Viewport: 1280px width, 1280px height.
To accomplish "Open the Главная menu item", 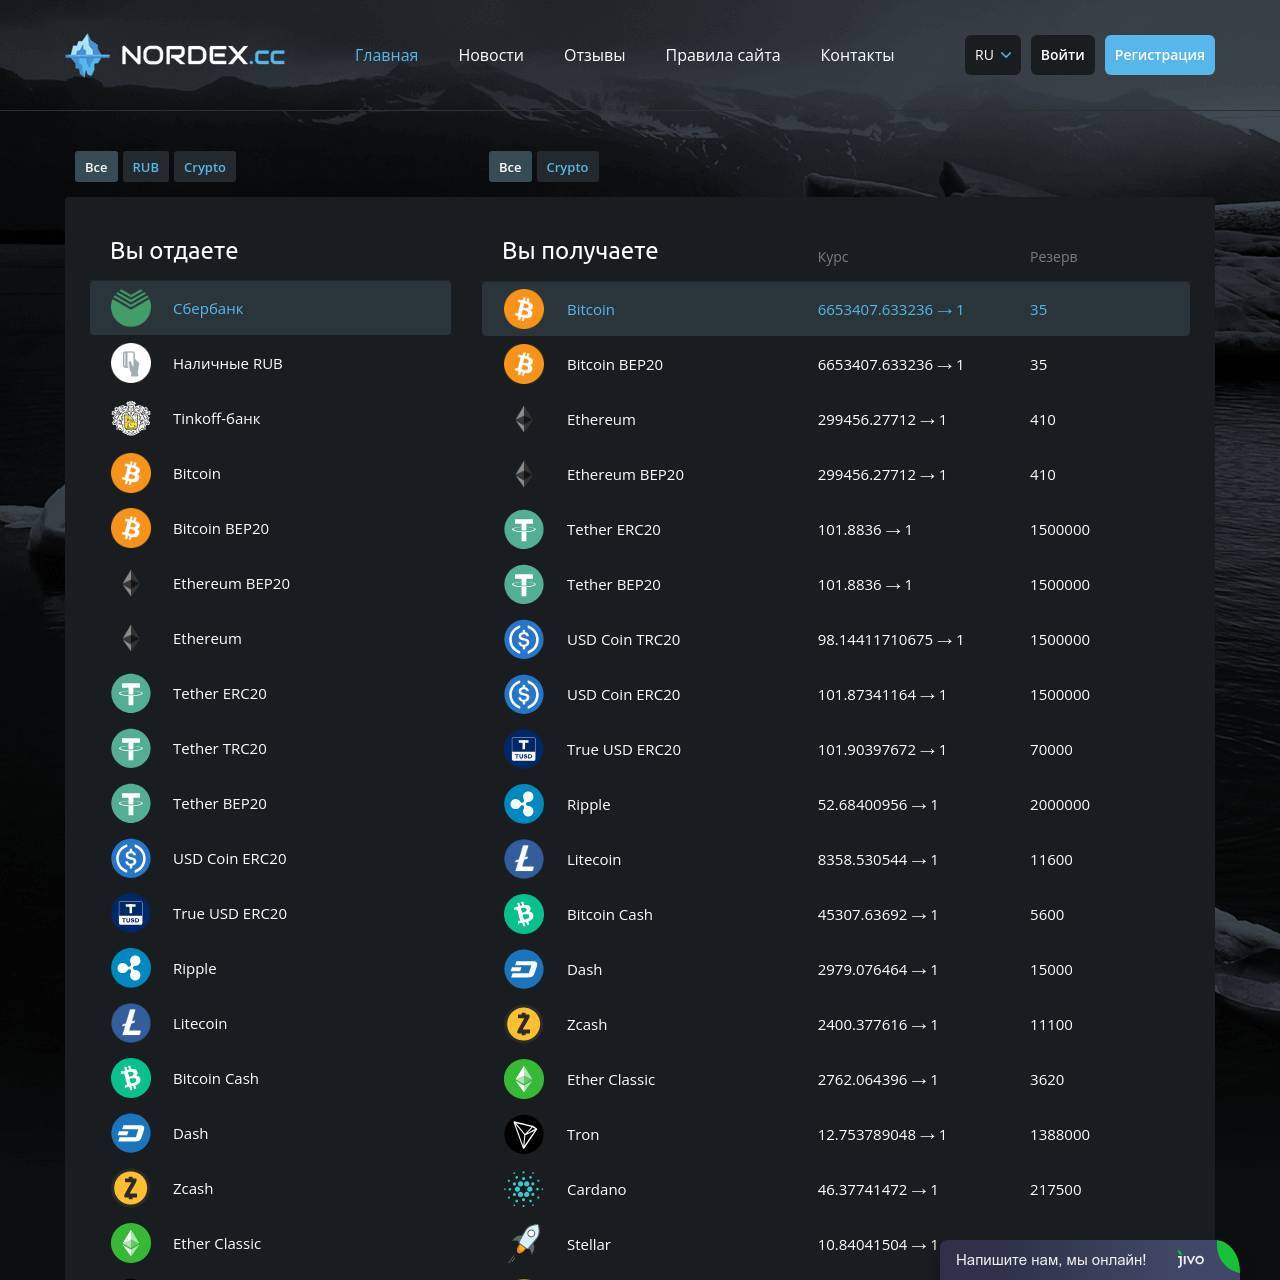I will point(386,55).
